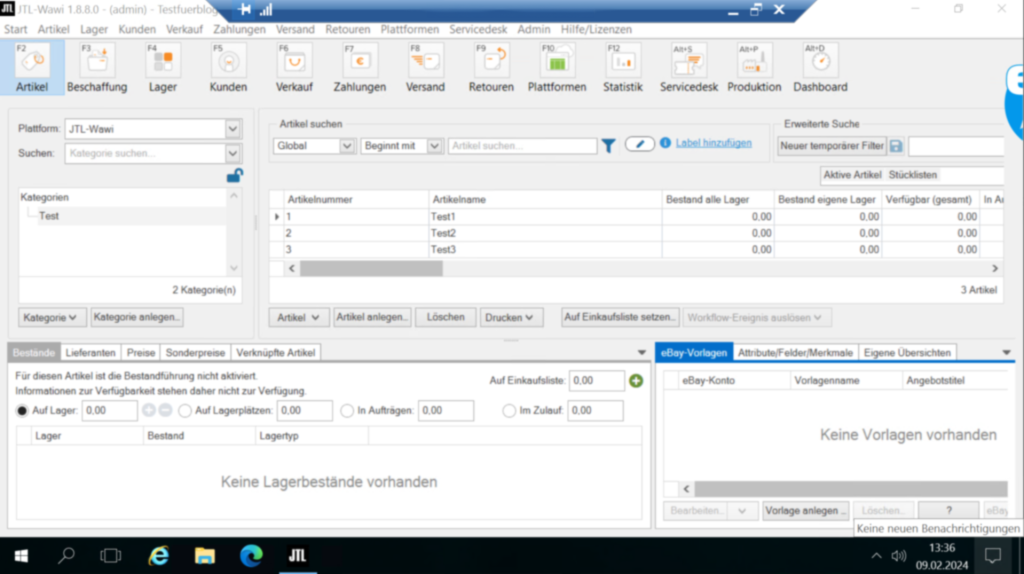Click the blue info icon by Label hinzufügen
1024x574 pixels.
coord(665,143)
